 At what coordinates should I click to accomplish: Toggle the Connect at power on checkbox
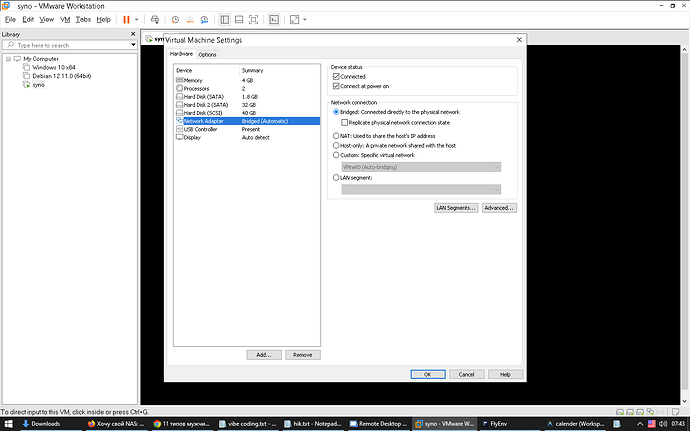point(336,86)
